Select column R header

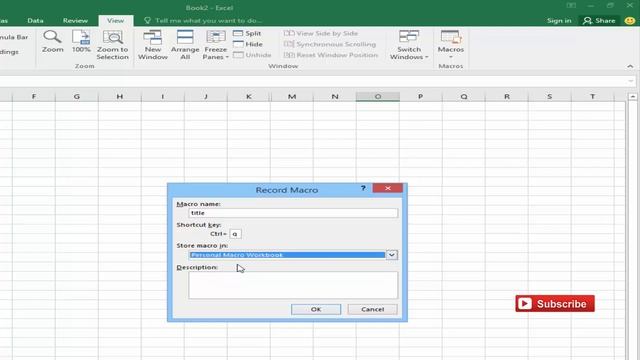click(507, 97)
